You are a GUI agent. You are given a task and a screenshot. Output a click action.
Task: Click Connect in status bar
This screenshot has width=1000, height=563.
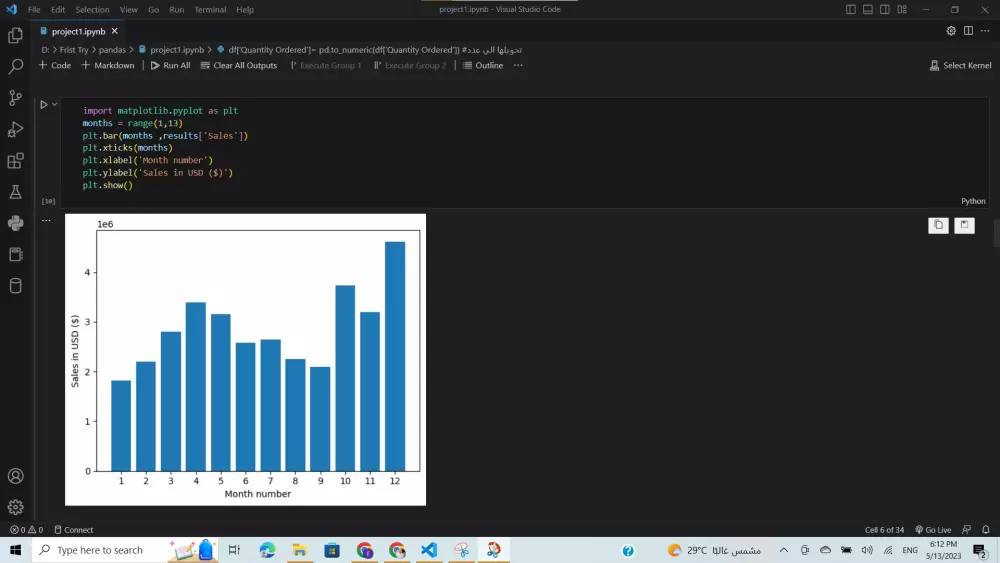pyautogui.click(x=74, y=530)
